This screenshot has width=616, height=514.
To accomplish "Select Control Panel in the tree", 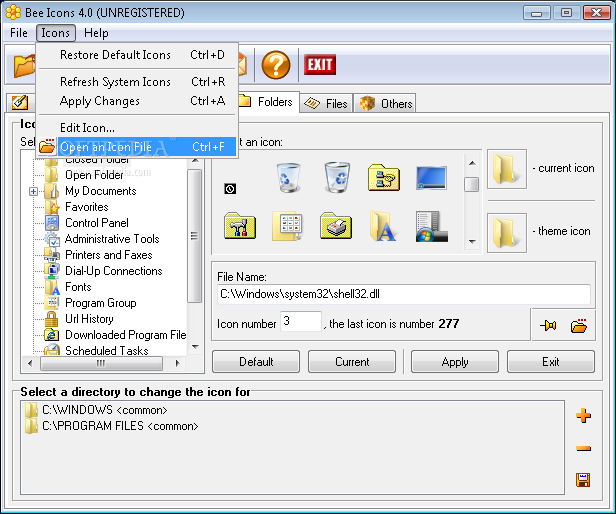I will 97,223.
